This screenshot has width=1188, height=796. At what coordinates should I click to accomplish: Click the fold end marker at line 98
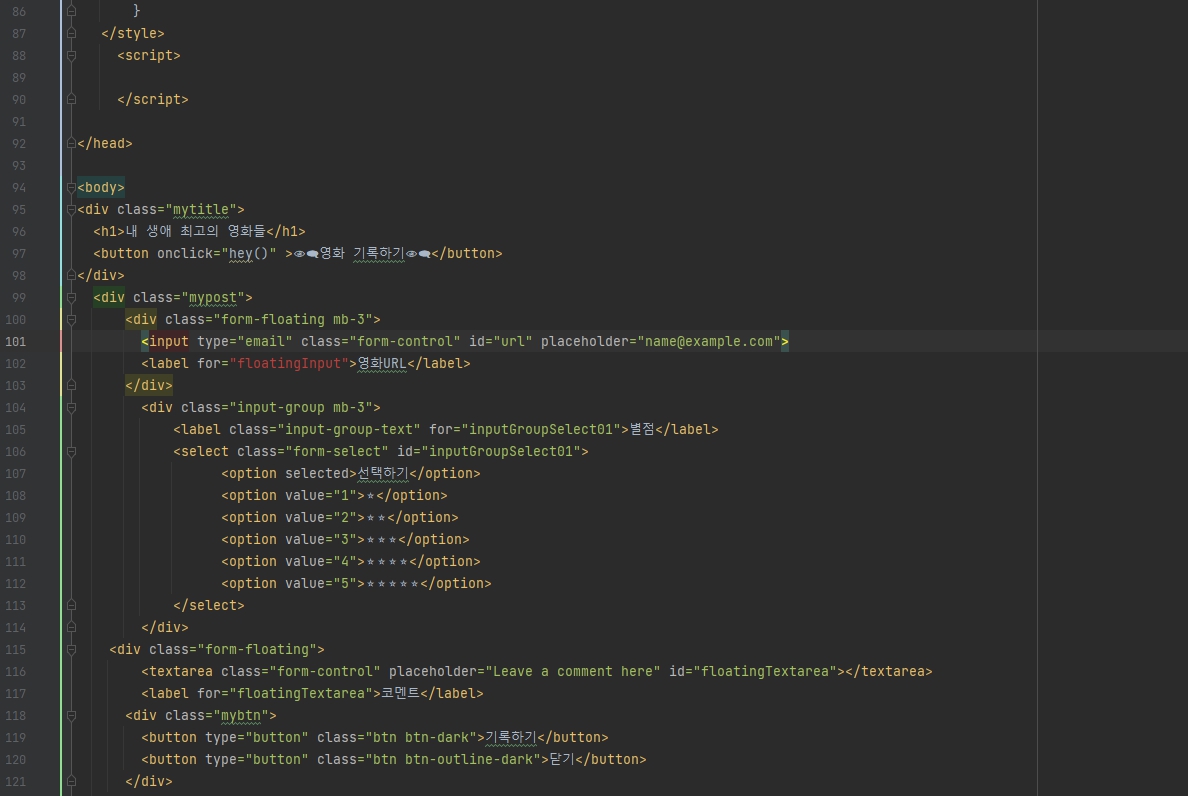71,276
